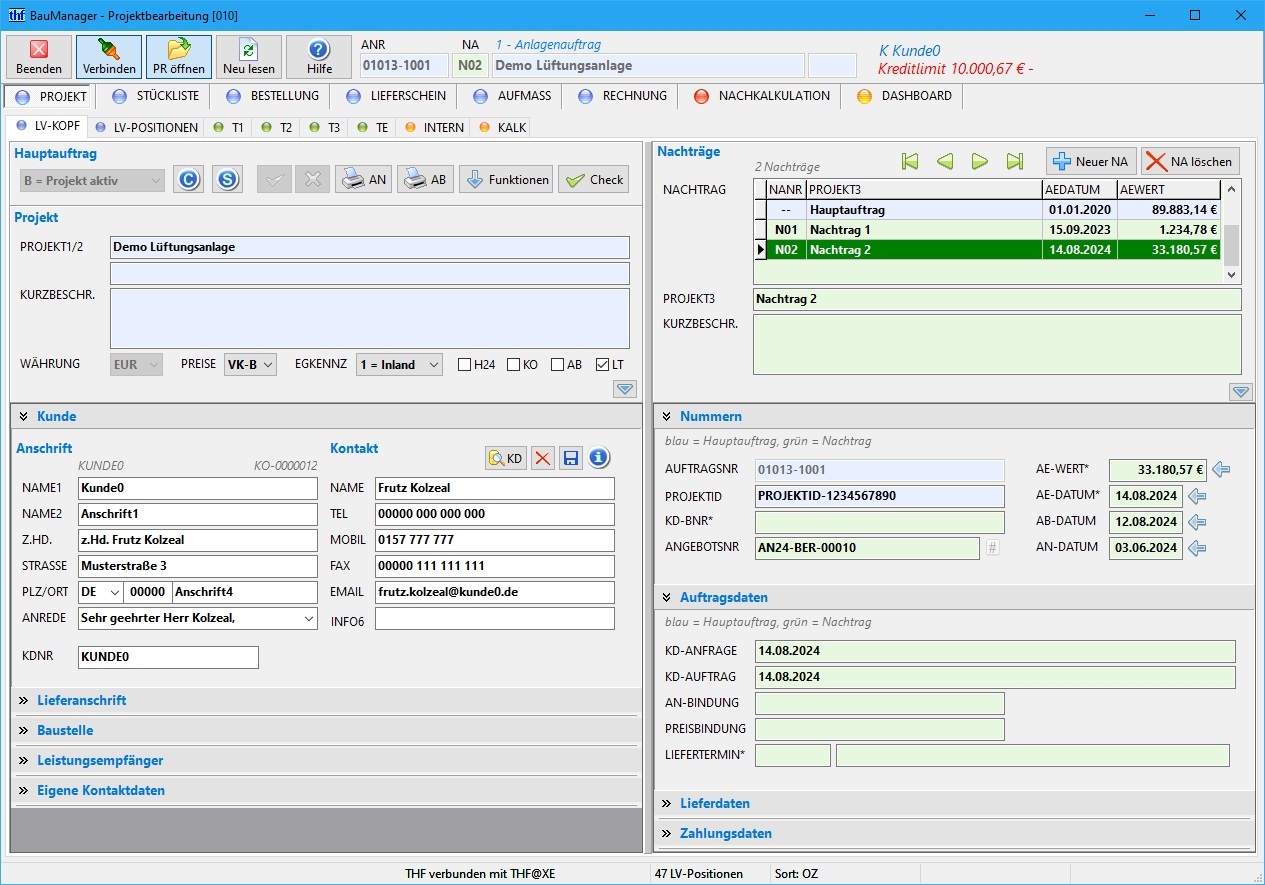
Task: Toggle the KO checkbox
Action: (513, 365)
